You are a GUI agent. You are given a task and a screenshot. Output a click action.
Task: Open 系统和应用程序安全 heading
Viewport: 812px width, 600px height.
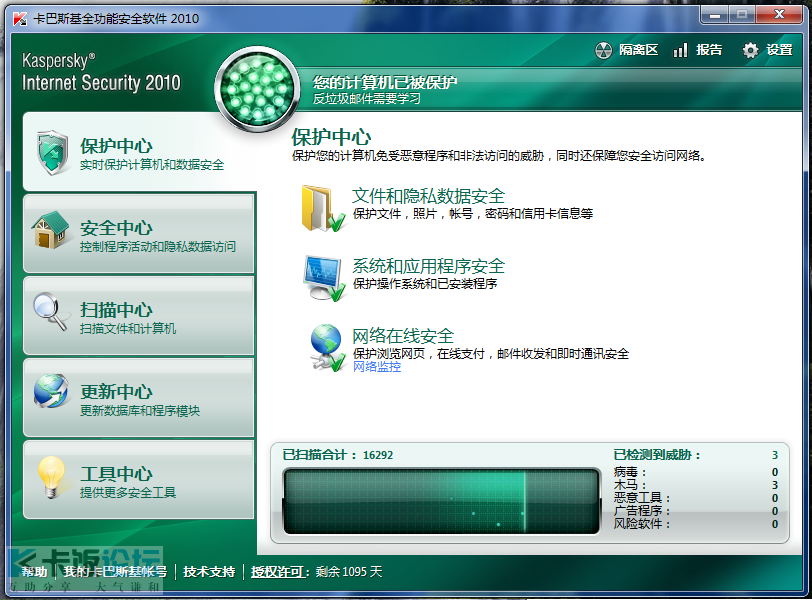click(x=428, y=266)
